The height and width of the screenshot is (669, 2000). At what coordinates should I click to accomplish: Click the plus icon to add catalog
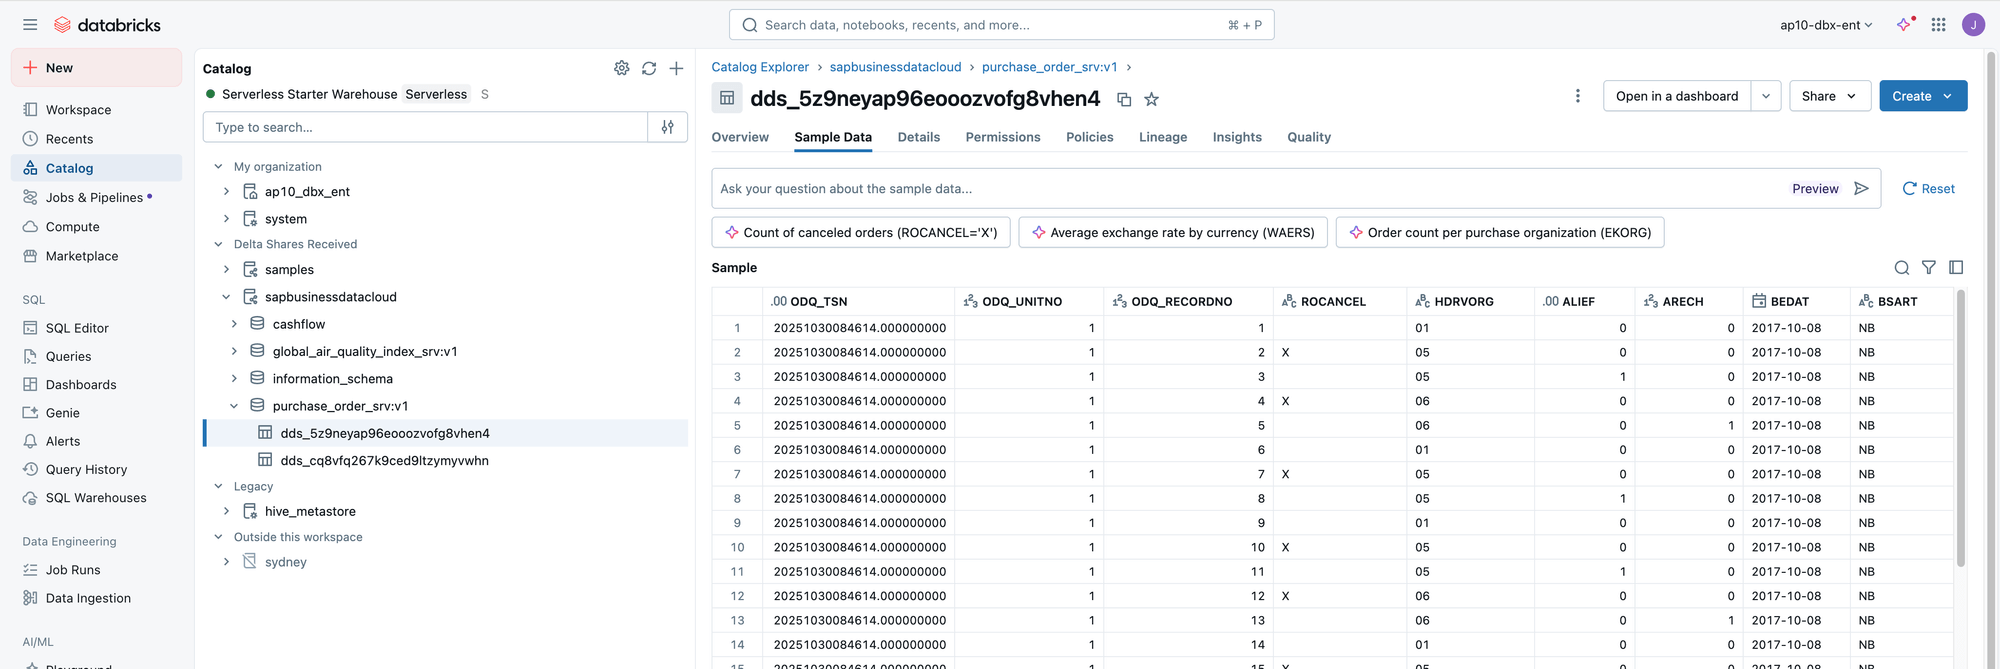click(676, 68)
